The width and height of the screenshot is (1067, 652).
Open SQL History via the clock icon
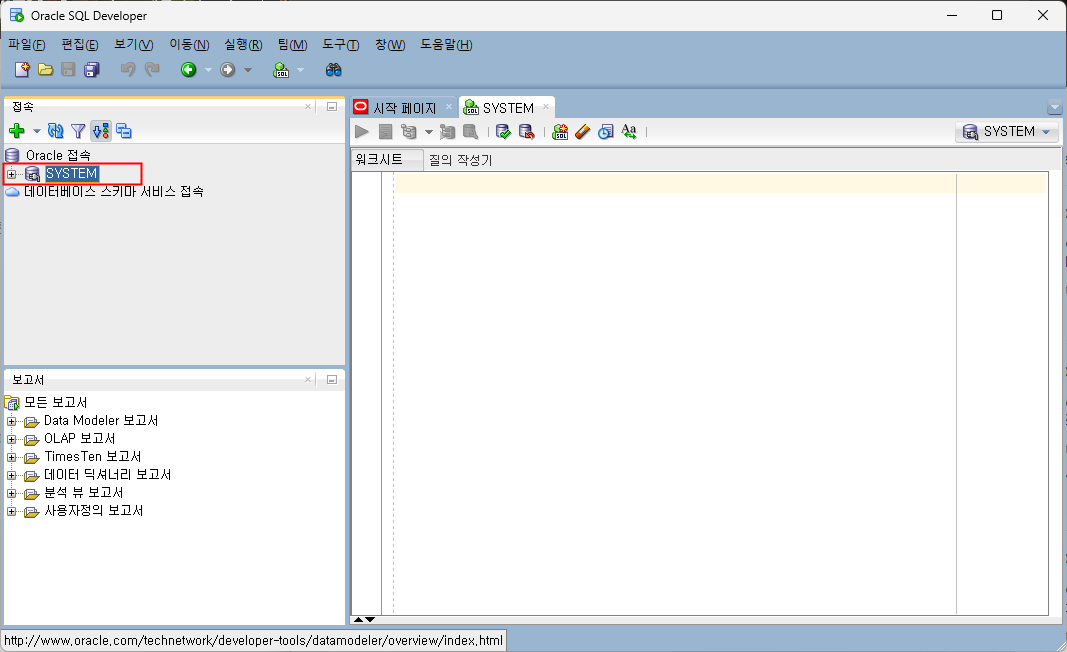605,131
